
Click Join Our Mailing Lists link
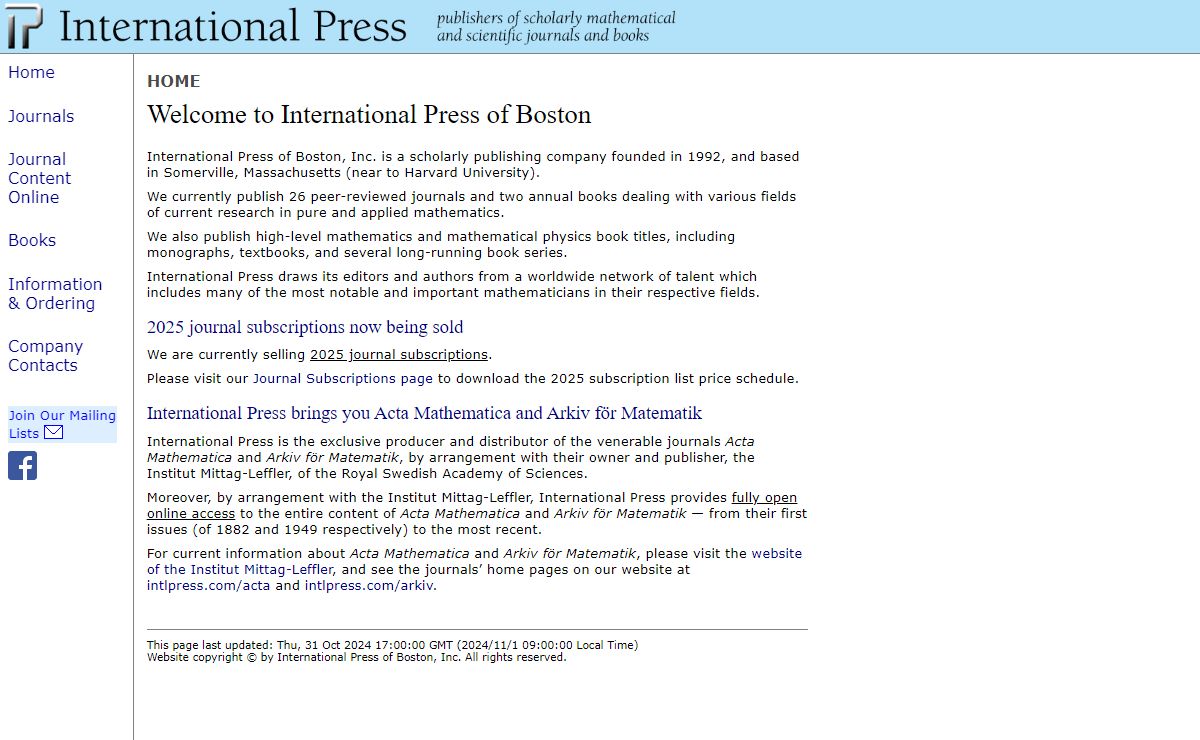pos(62,424)
